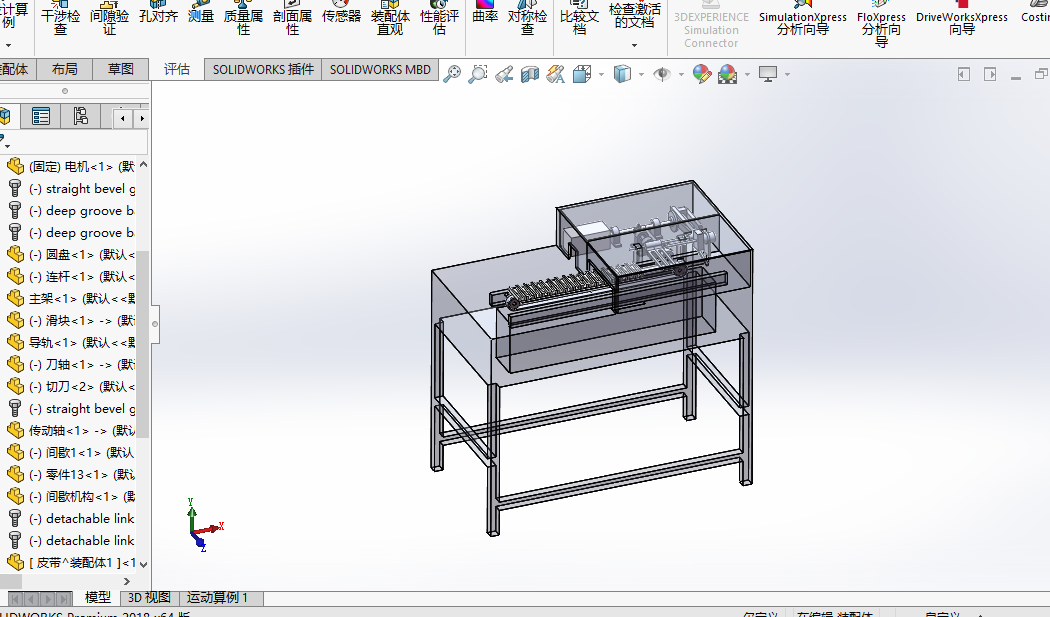Expand the Display Style dropdown arrow
The width and height of the screenshot is (1050, 617).
point(641,74)
